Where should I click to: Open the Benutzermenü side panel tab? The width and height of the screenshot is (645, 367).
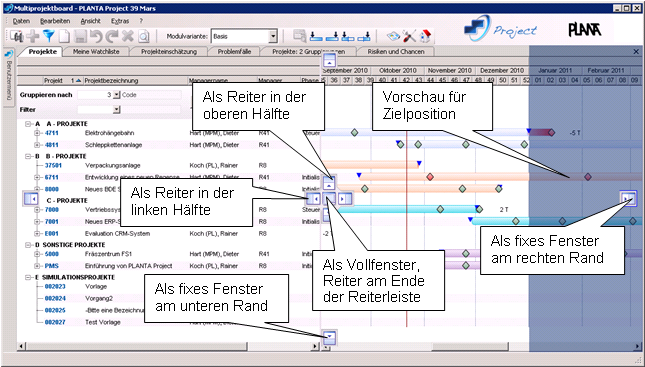9,78
